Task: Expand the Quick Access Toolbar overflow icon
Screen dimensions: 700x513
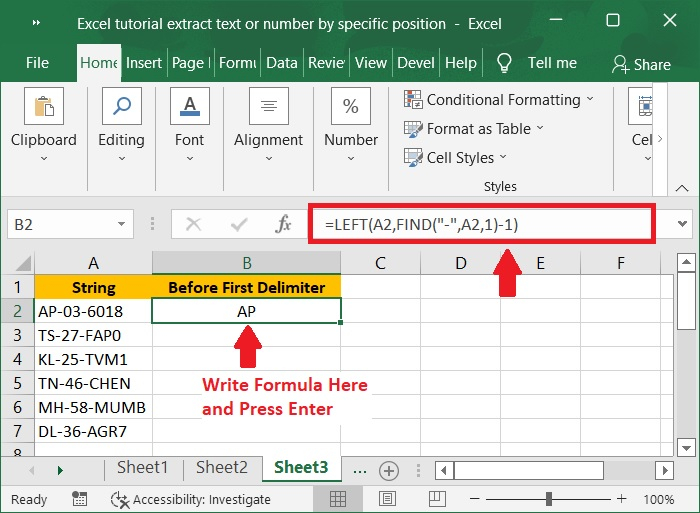Action: click(36, 22)
